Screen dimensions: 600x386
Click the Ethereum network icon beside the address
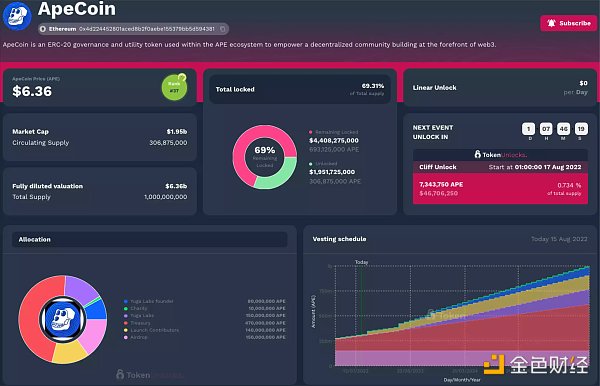(43, 29)
